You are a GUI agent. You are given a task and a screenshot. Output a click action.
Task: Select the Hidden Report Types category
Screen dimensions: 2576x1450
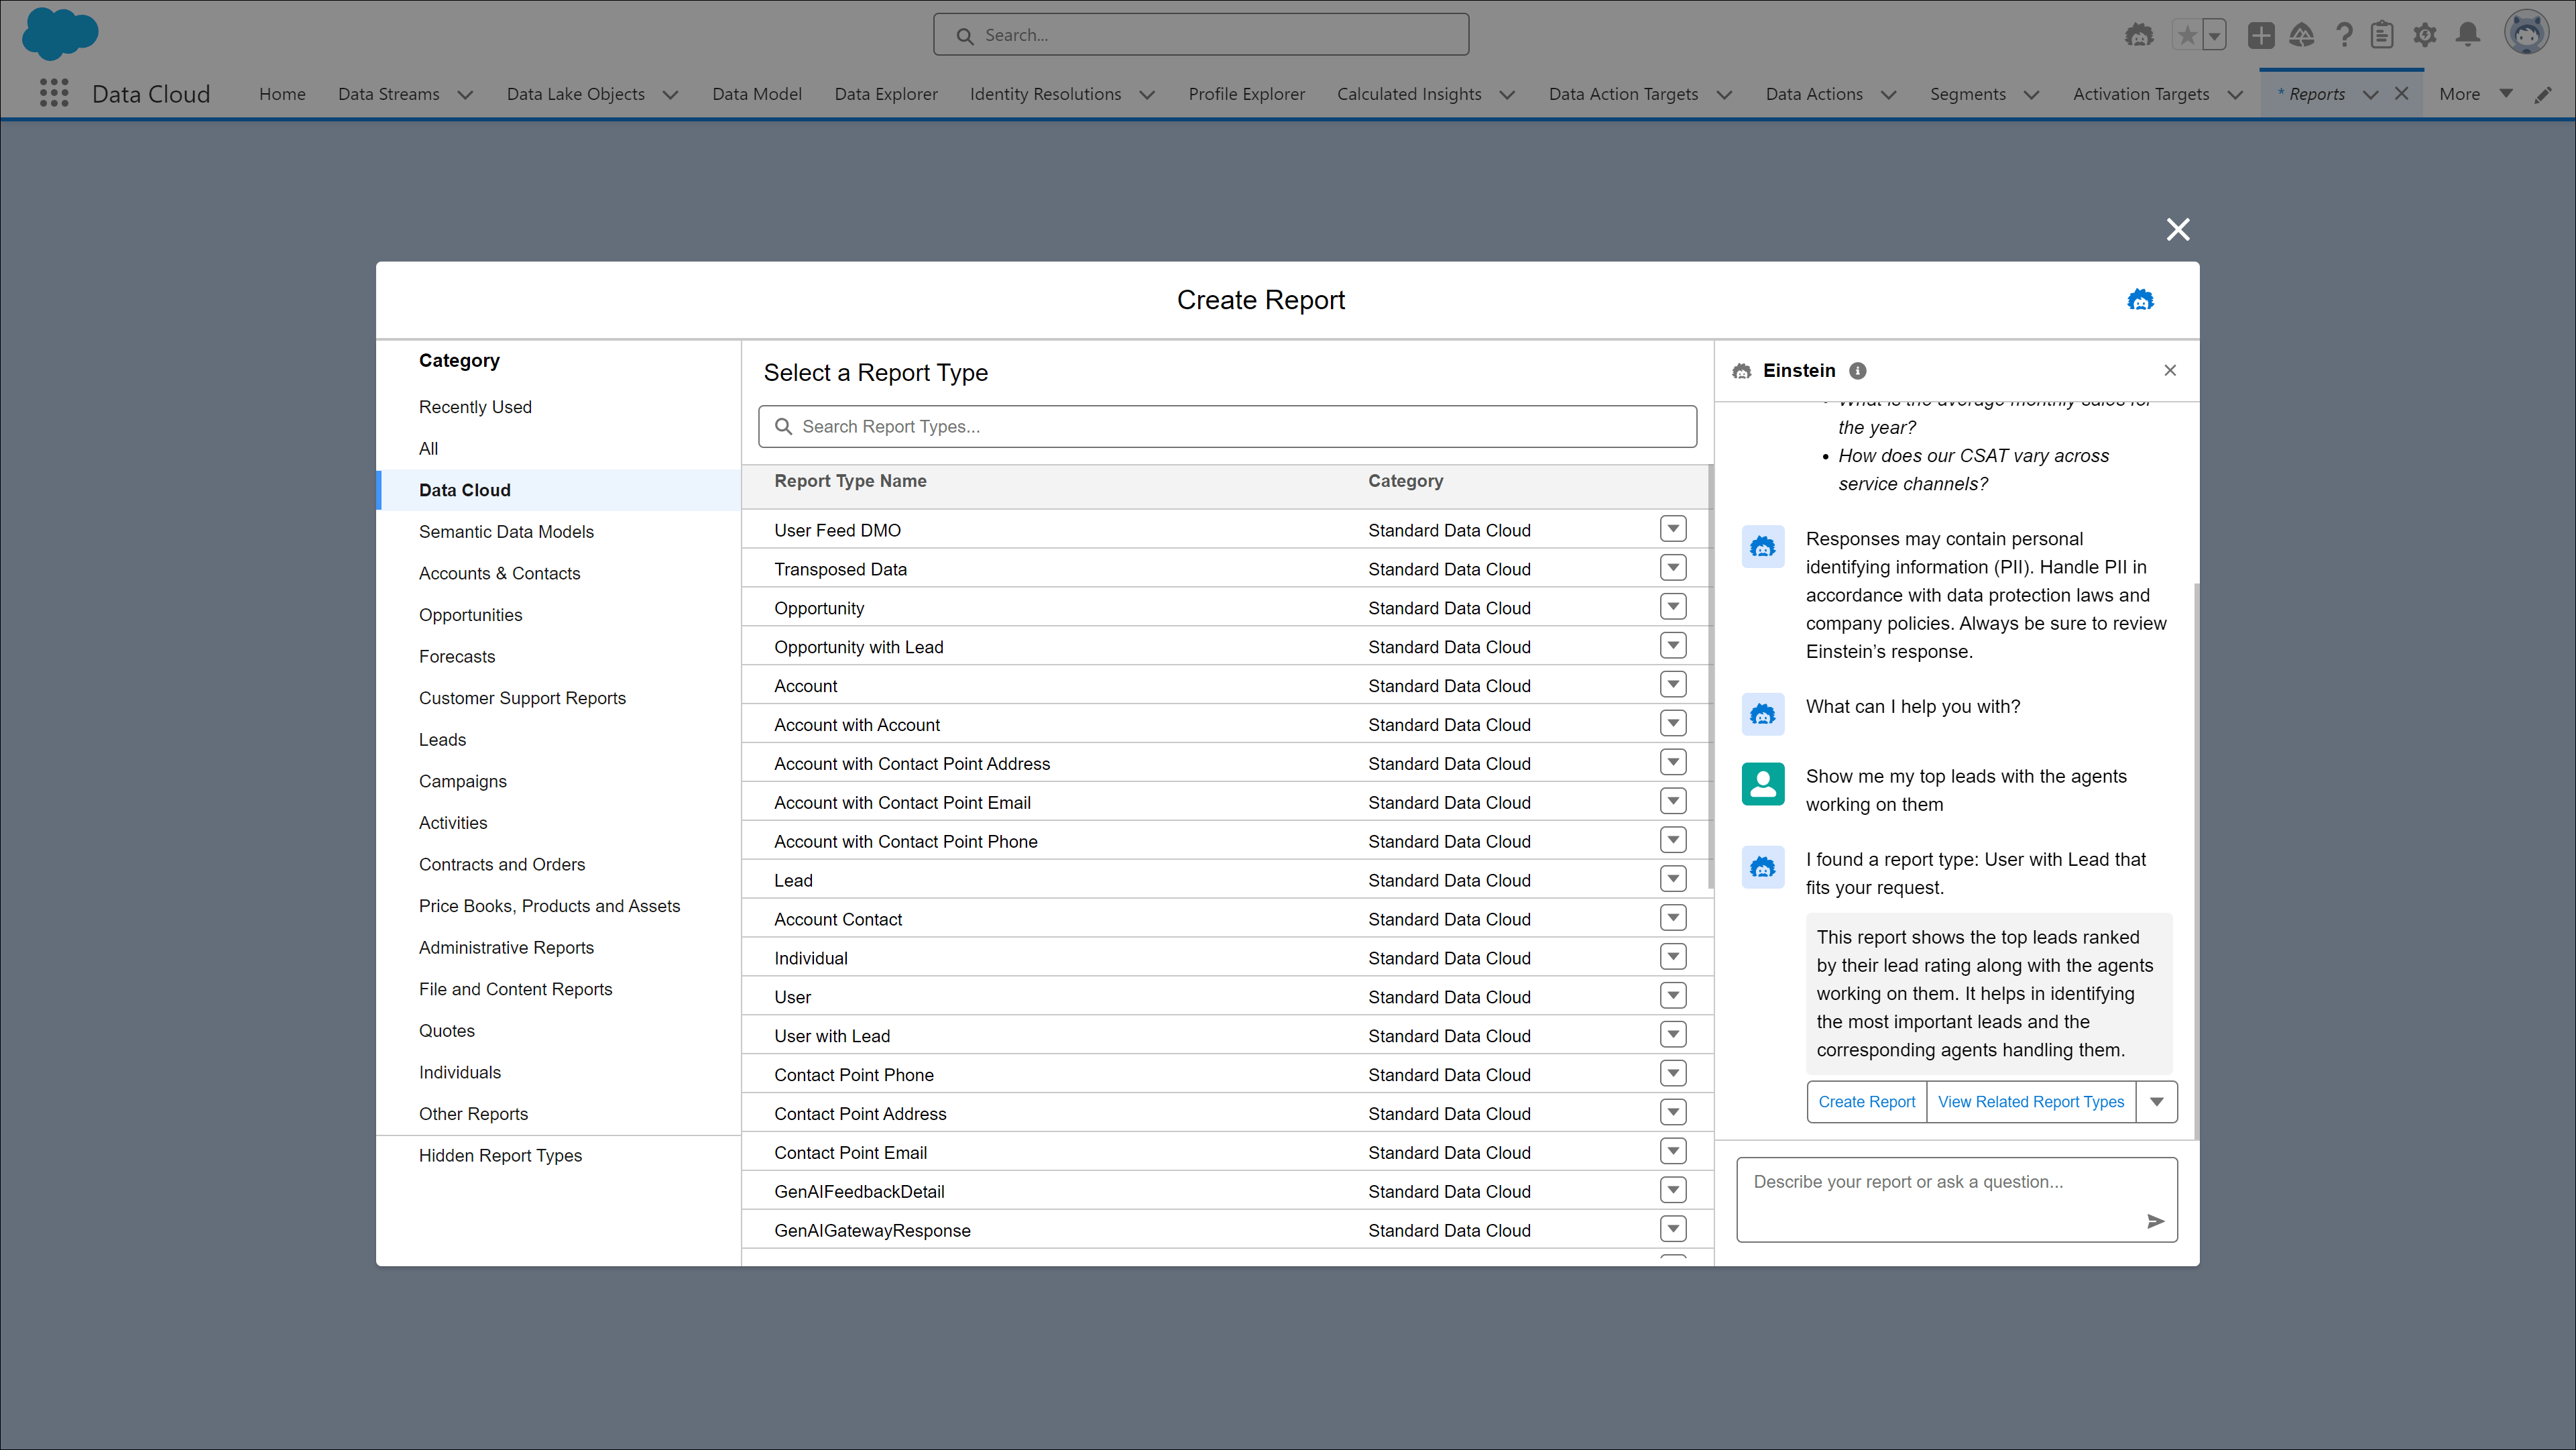pyautogui.click(x=500, y=1155)
